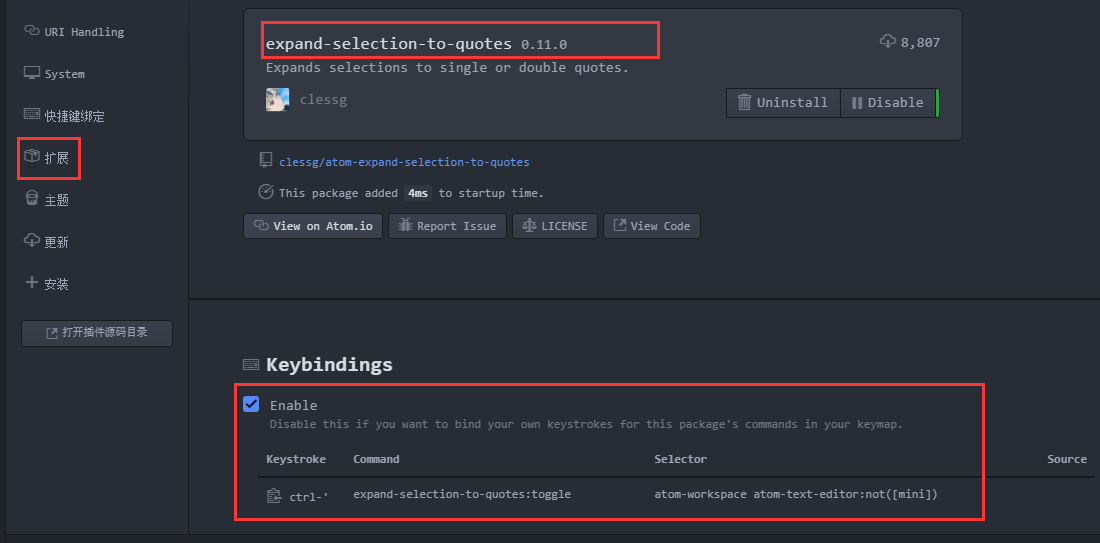This screenshot has height=543, width=1100.
Task: Click the expand-selection-to-quotes package title
Action: coord(389,43)
